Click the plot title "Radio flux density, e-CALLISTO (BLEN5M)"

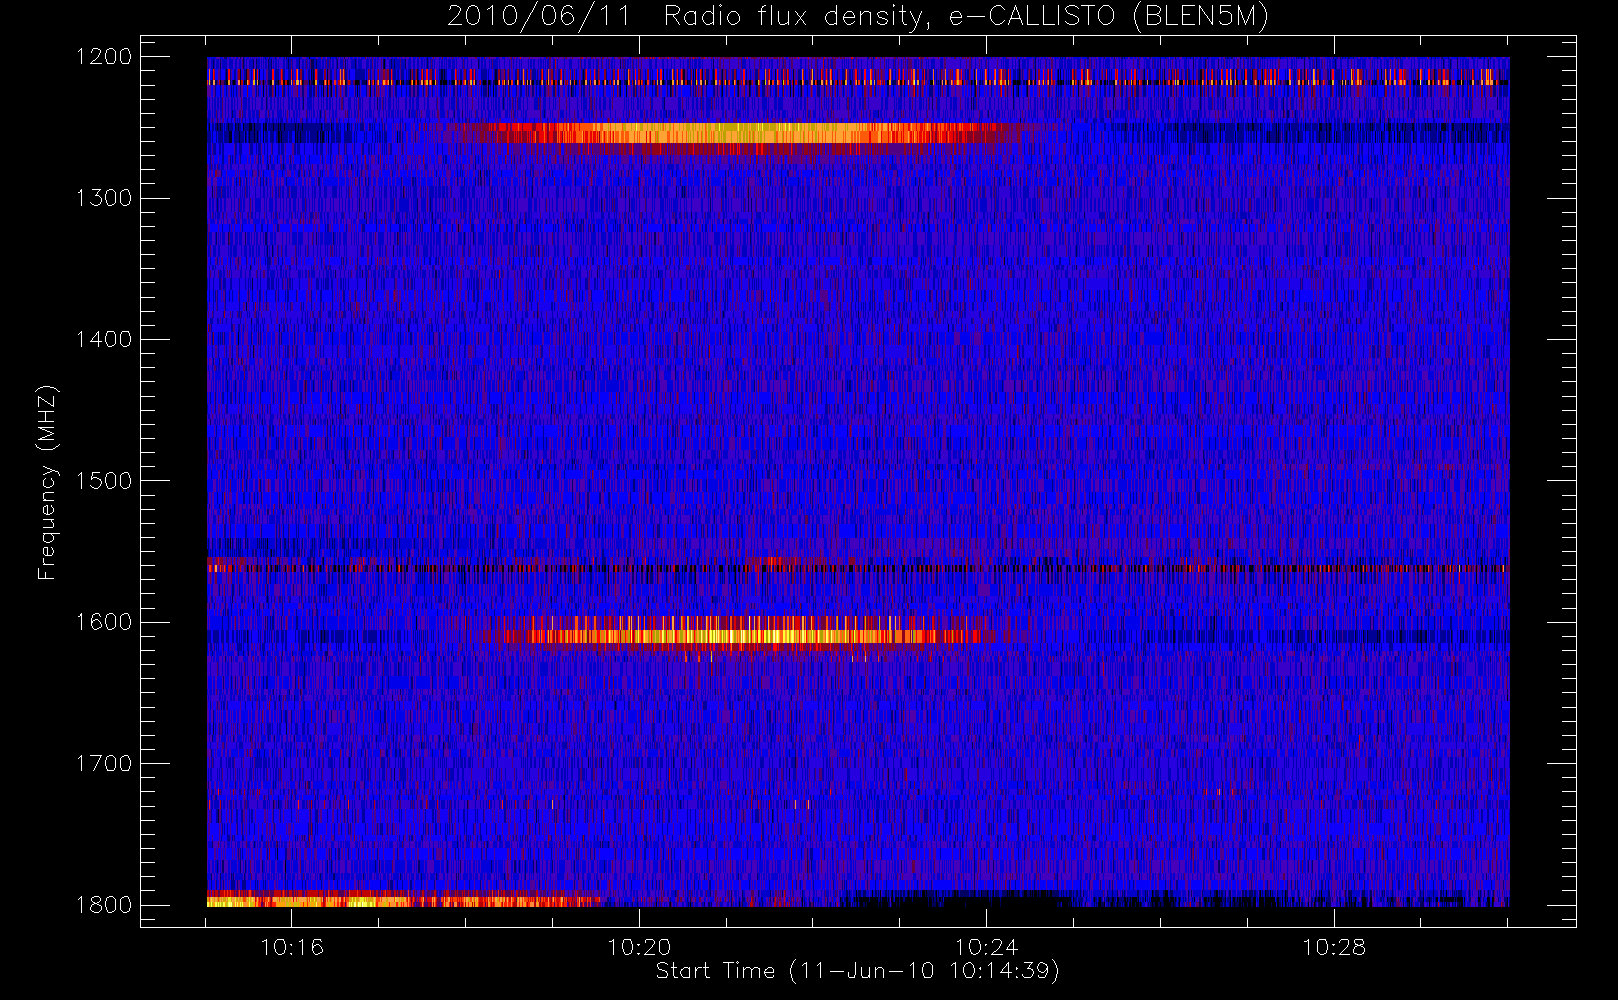[966, 16]
